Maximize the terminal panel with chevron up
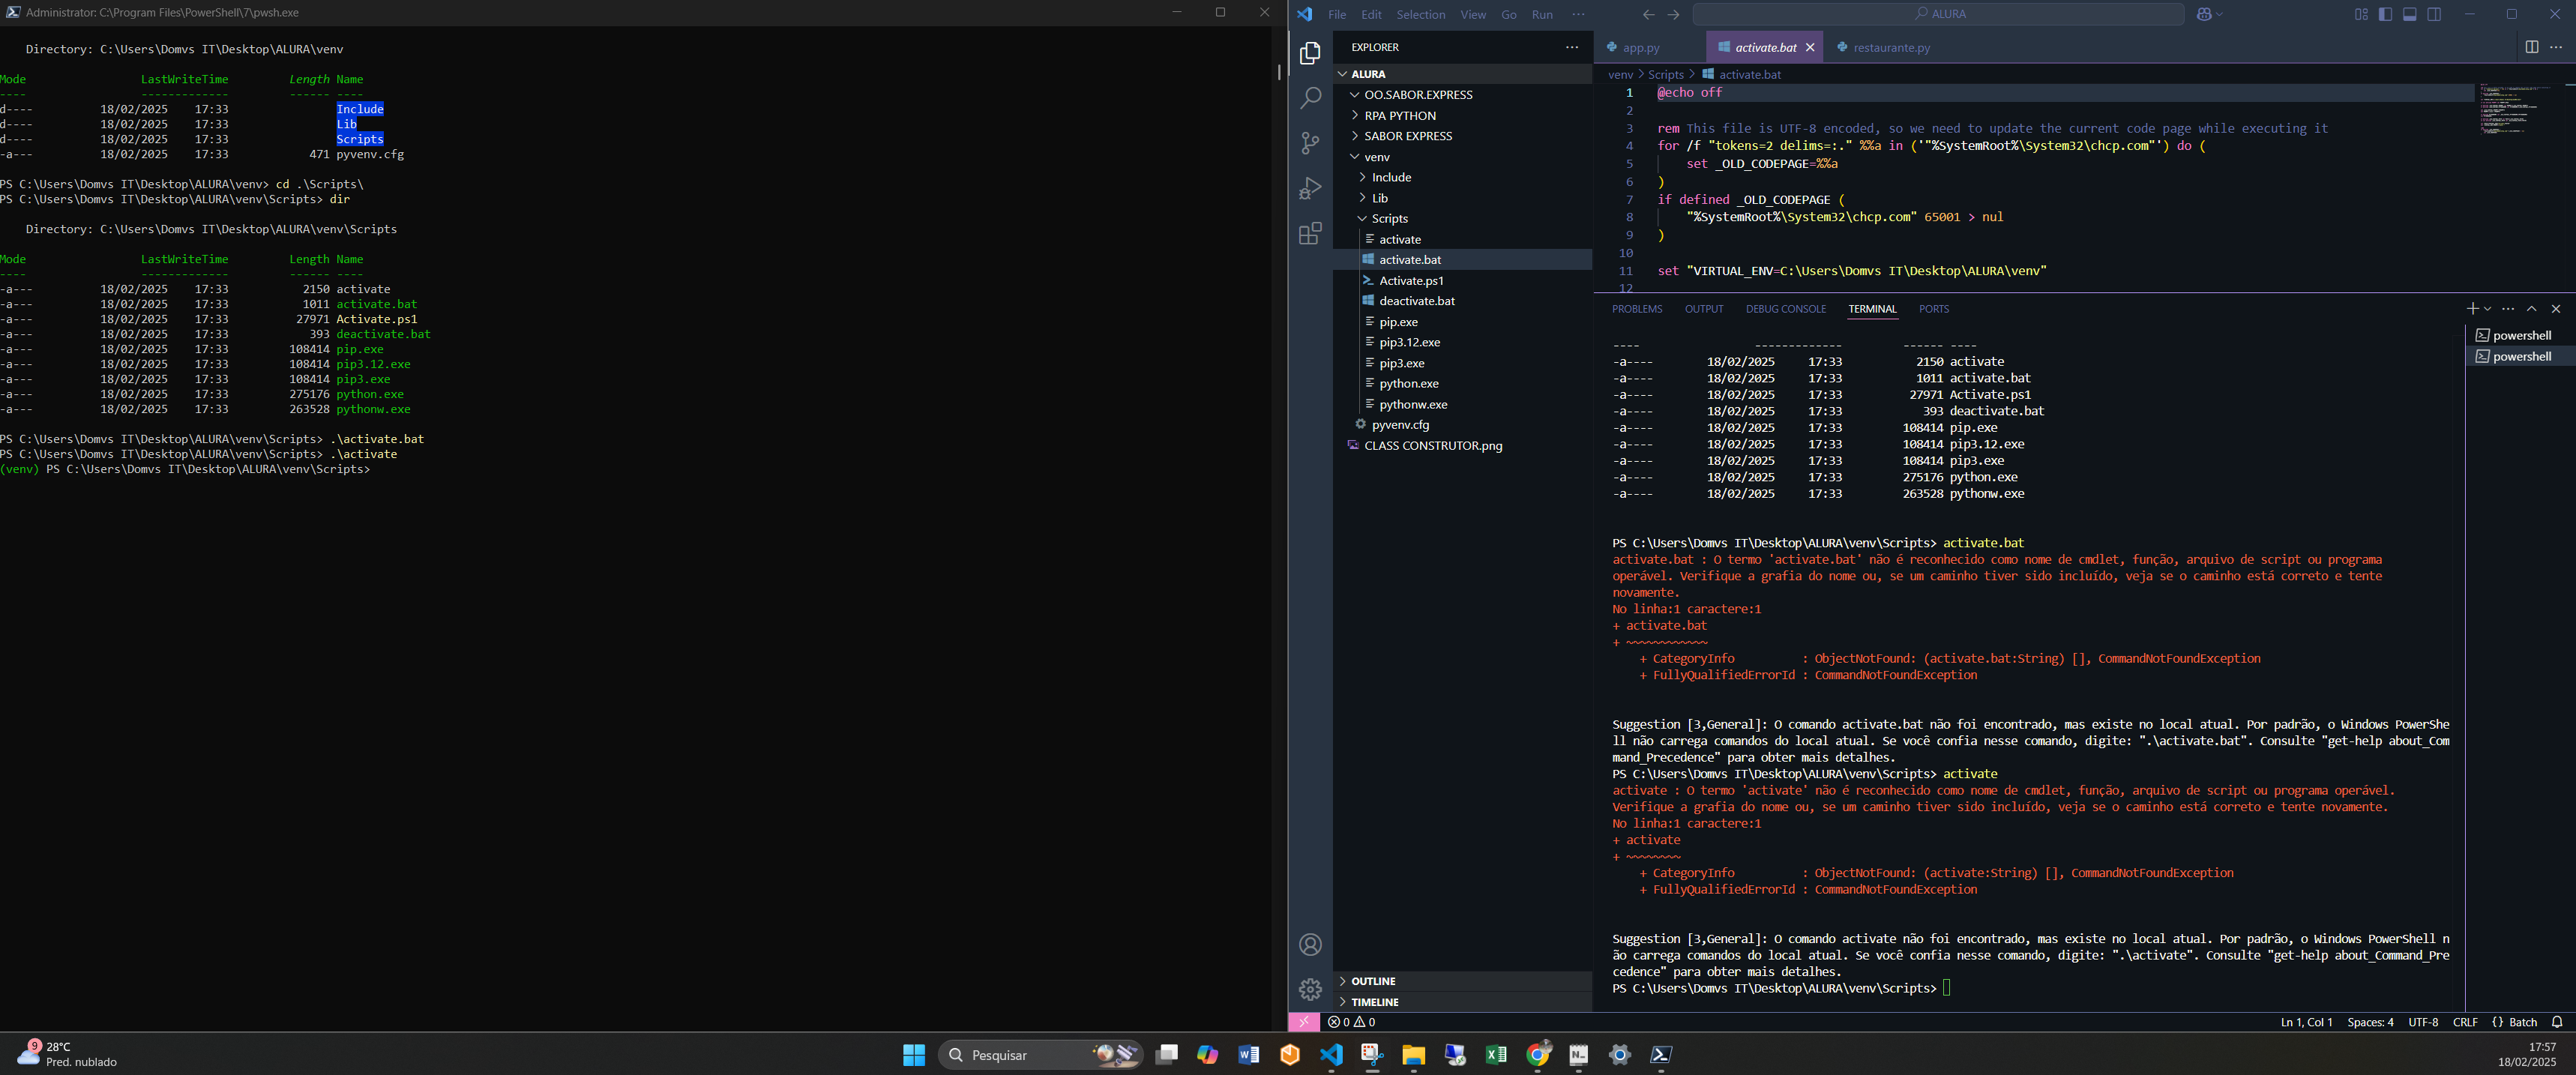The height and width of the screenshot is (1075, 2576). coord(2532,309)
